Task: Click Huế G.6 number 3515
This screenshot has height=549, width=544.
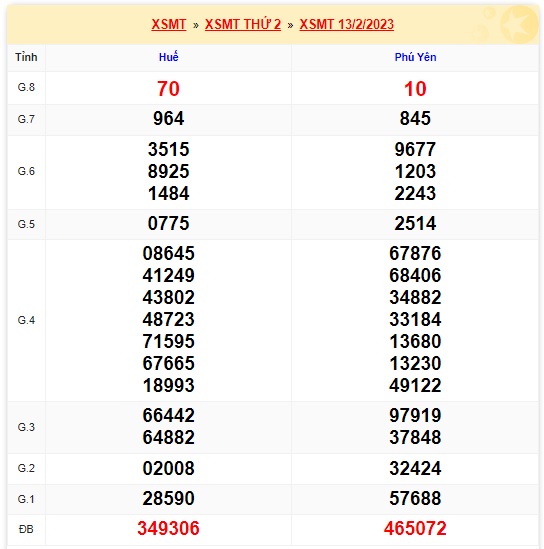Action: 168,150
